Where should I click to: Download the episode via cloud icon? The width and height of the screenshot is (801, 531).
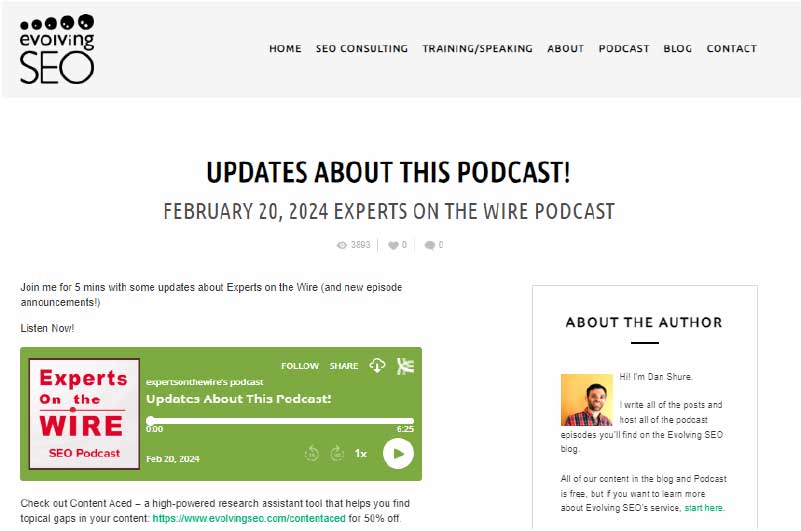tap(378, 365)
